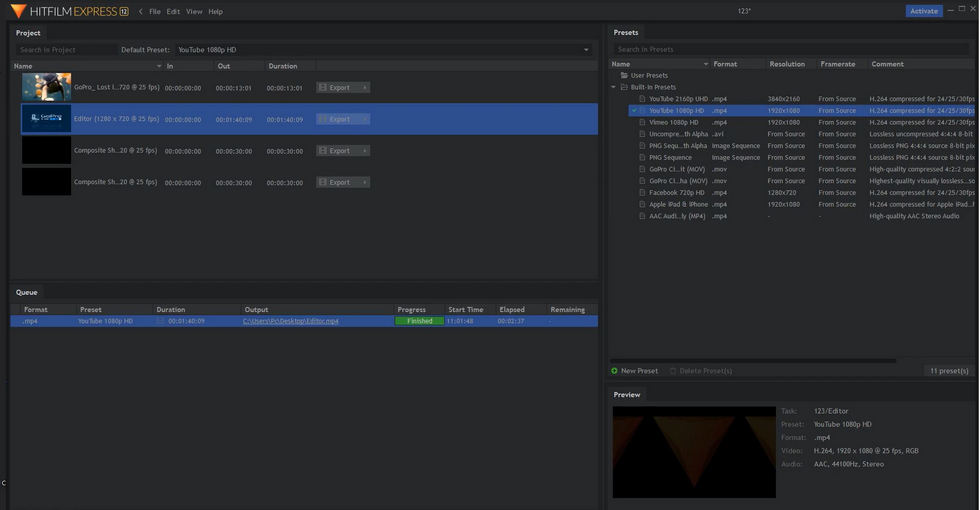Click the small icon before queue duration 00:01:40:09
Image resolution: width=980 pixels, height=510 pixels.
161,321
